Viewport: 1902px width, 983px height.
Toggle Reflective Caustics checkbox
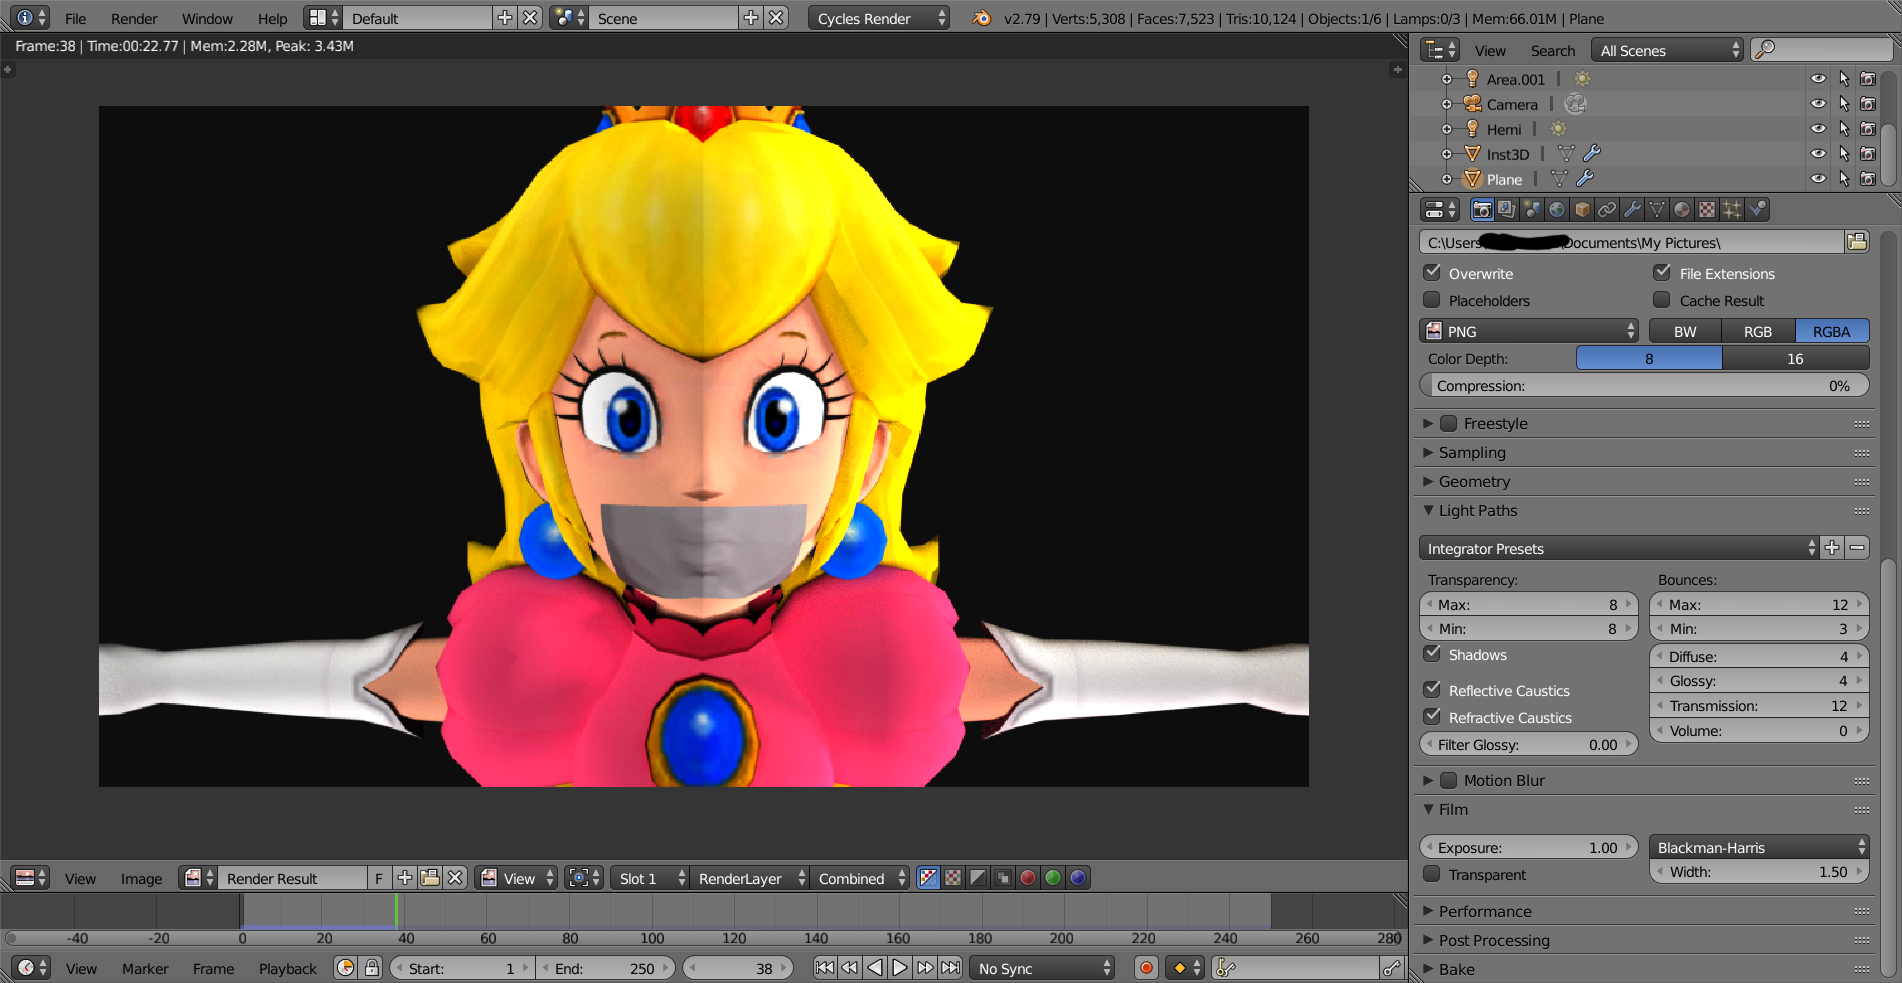(1432, 689)
